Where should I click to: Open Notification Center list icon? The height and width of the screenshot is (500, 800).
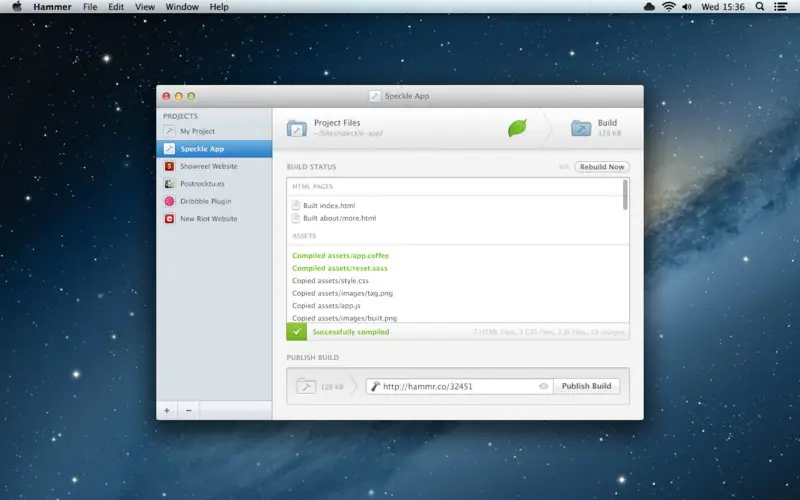(780, 7)
